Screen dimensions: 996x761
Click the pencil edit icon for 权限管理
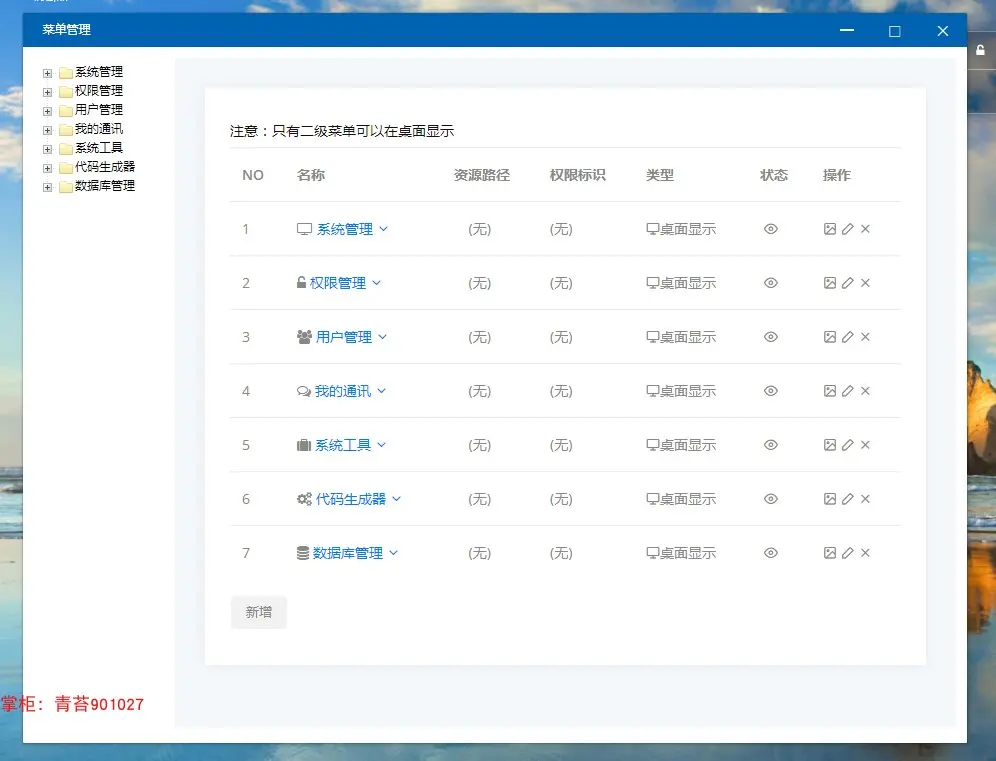847,283
